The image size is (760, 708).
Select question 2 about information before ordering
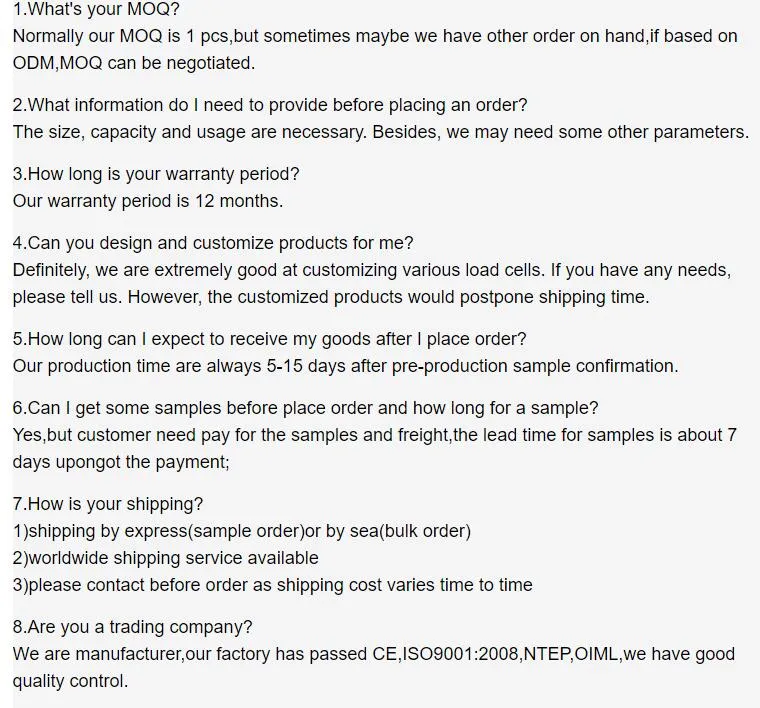point(270,105)
